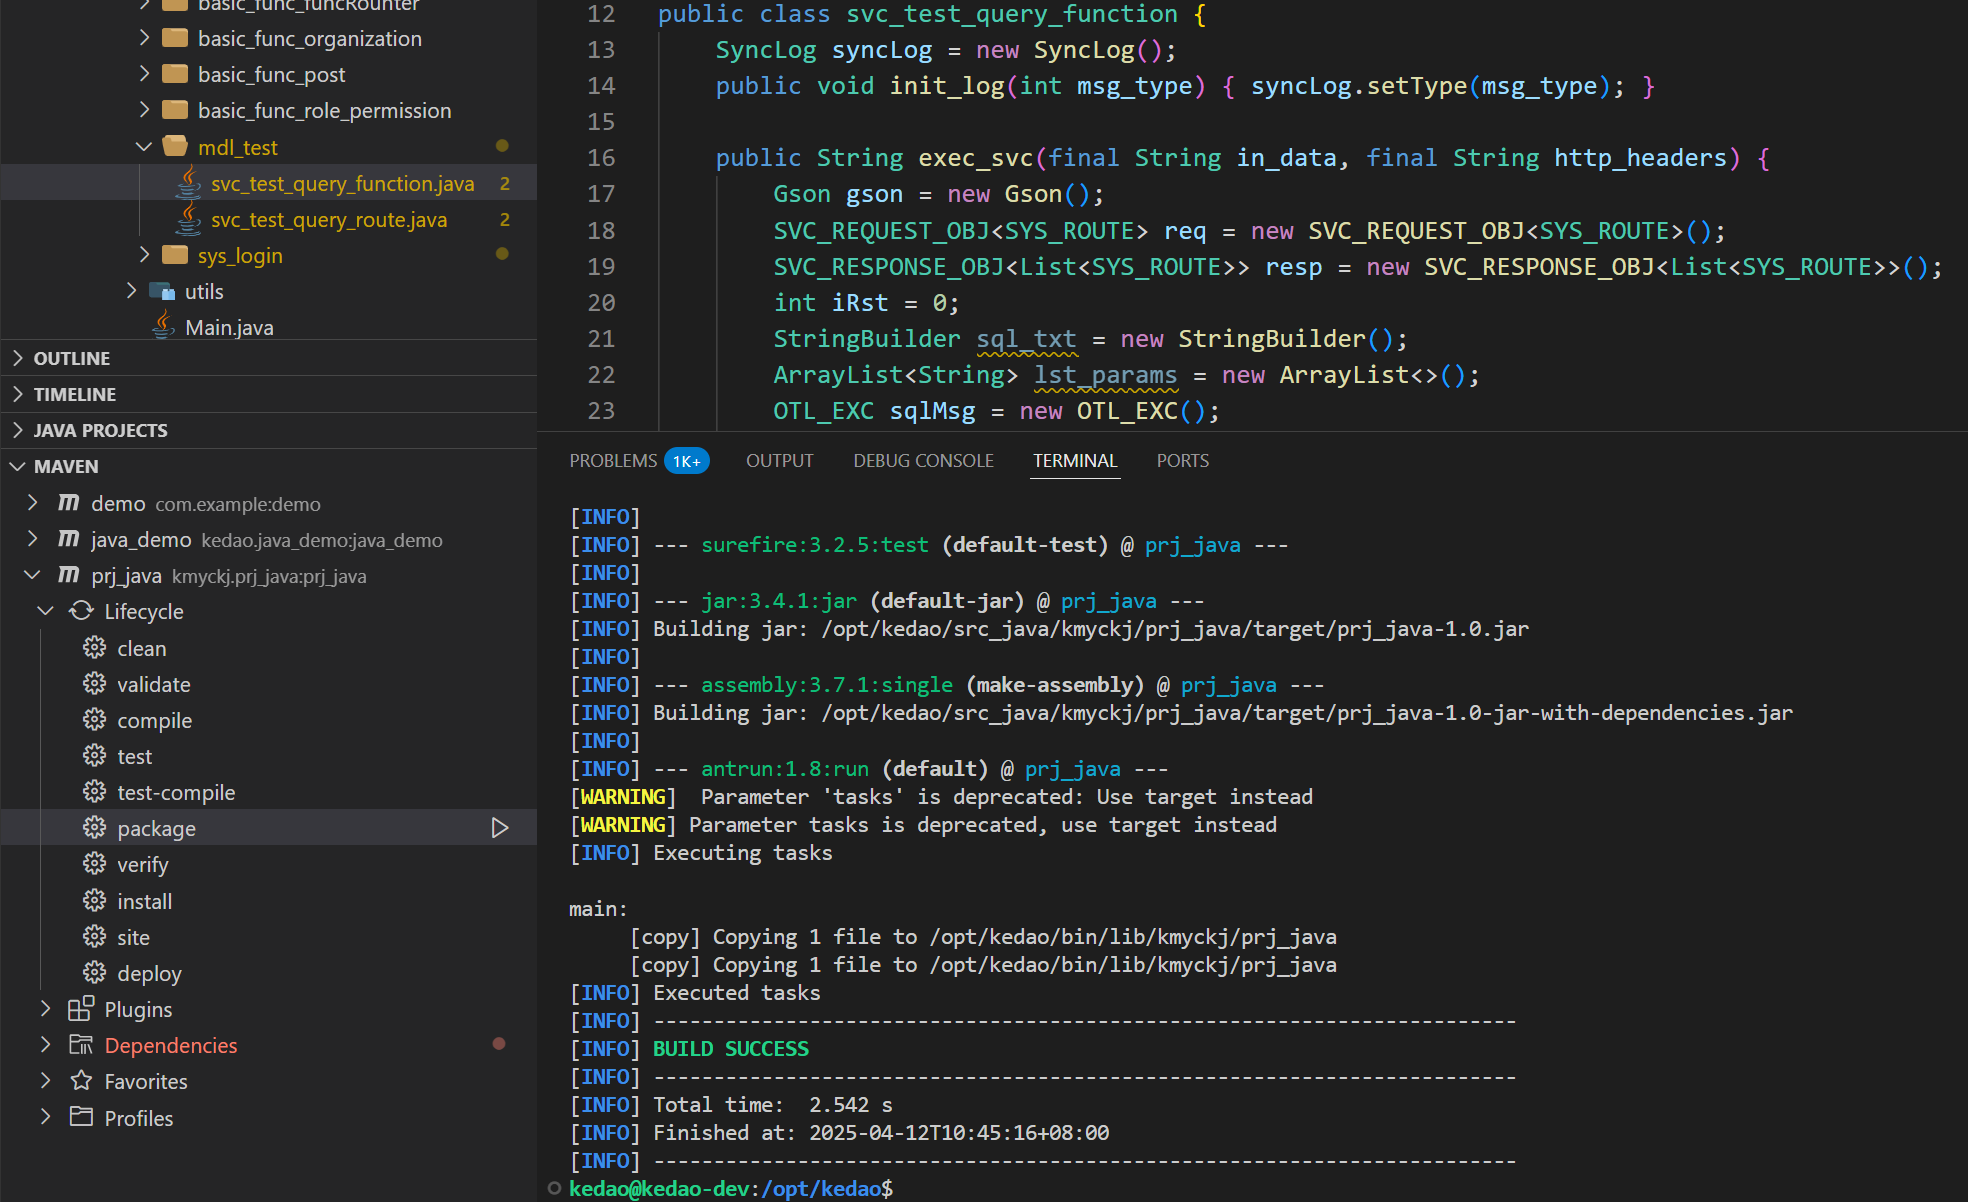Collapse the mdl_test folder
The height and width of the screenshot is (1202, 1968).
coord(144,147)
